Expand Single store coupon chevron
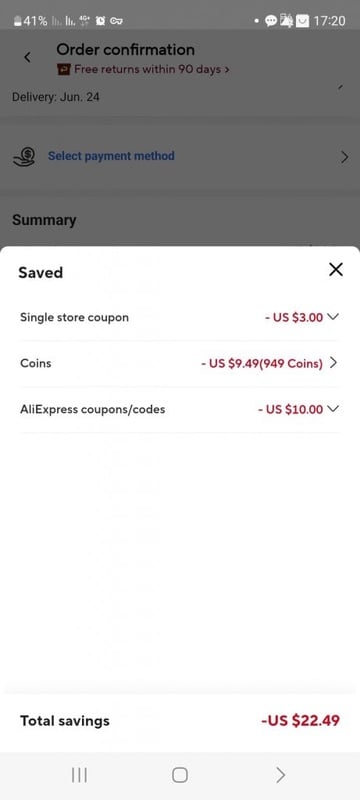Screen dimensions: 360x800 (x=333, y=317)
